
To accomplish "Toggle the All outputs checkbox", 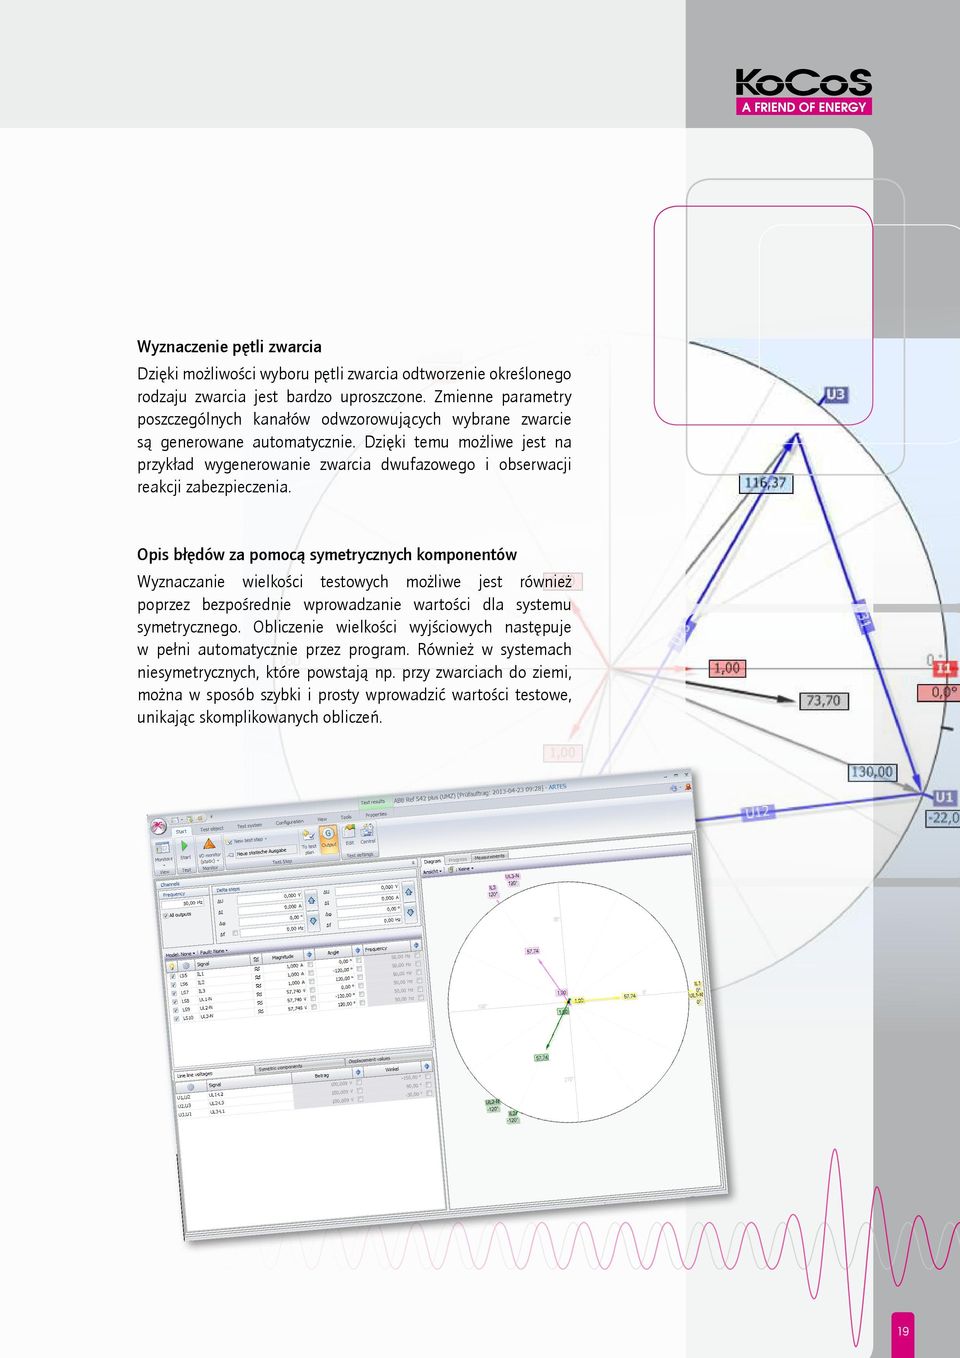I will point(165,915).
